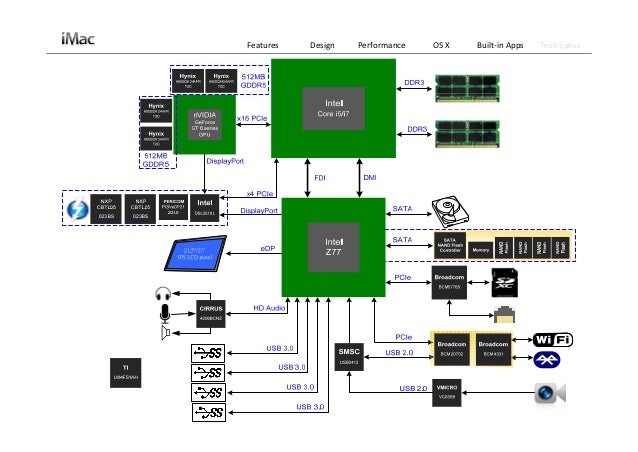Select the Broadcom BCM57765 chip
638x452 pixels.
[449, 282]
